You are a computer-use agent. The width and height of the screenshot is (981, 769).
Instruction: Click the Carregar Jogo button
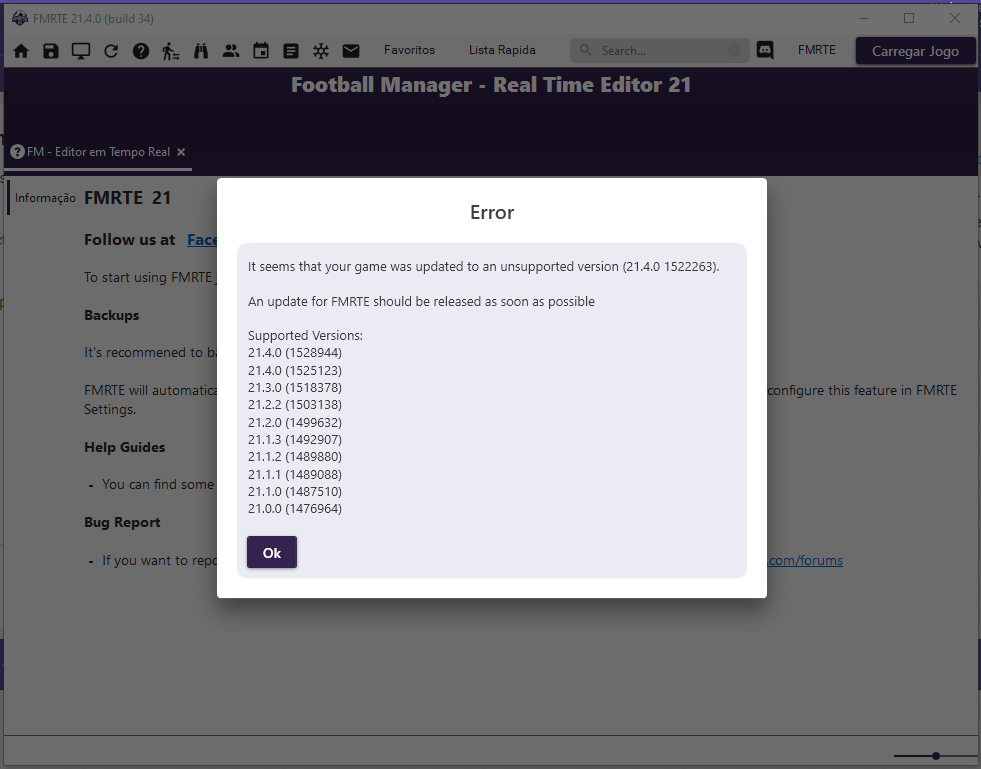coord(915,51)
